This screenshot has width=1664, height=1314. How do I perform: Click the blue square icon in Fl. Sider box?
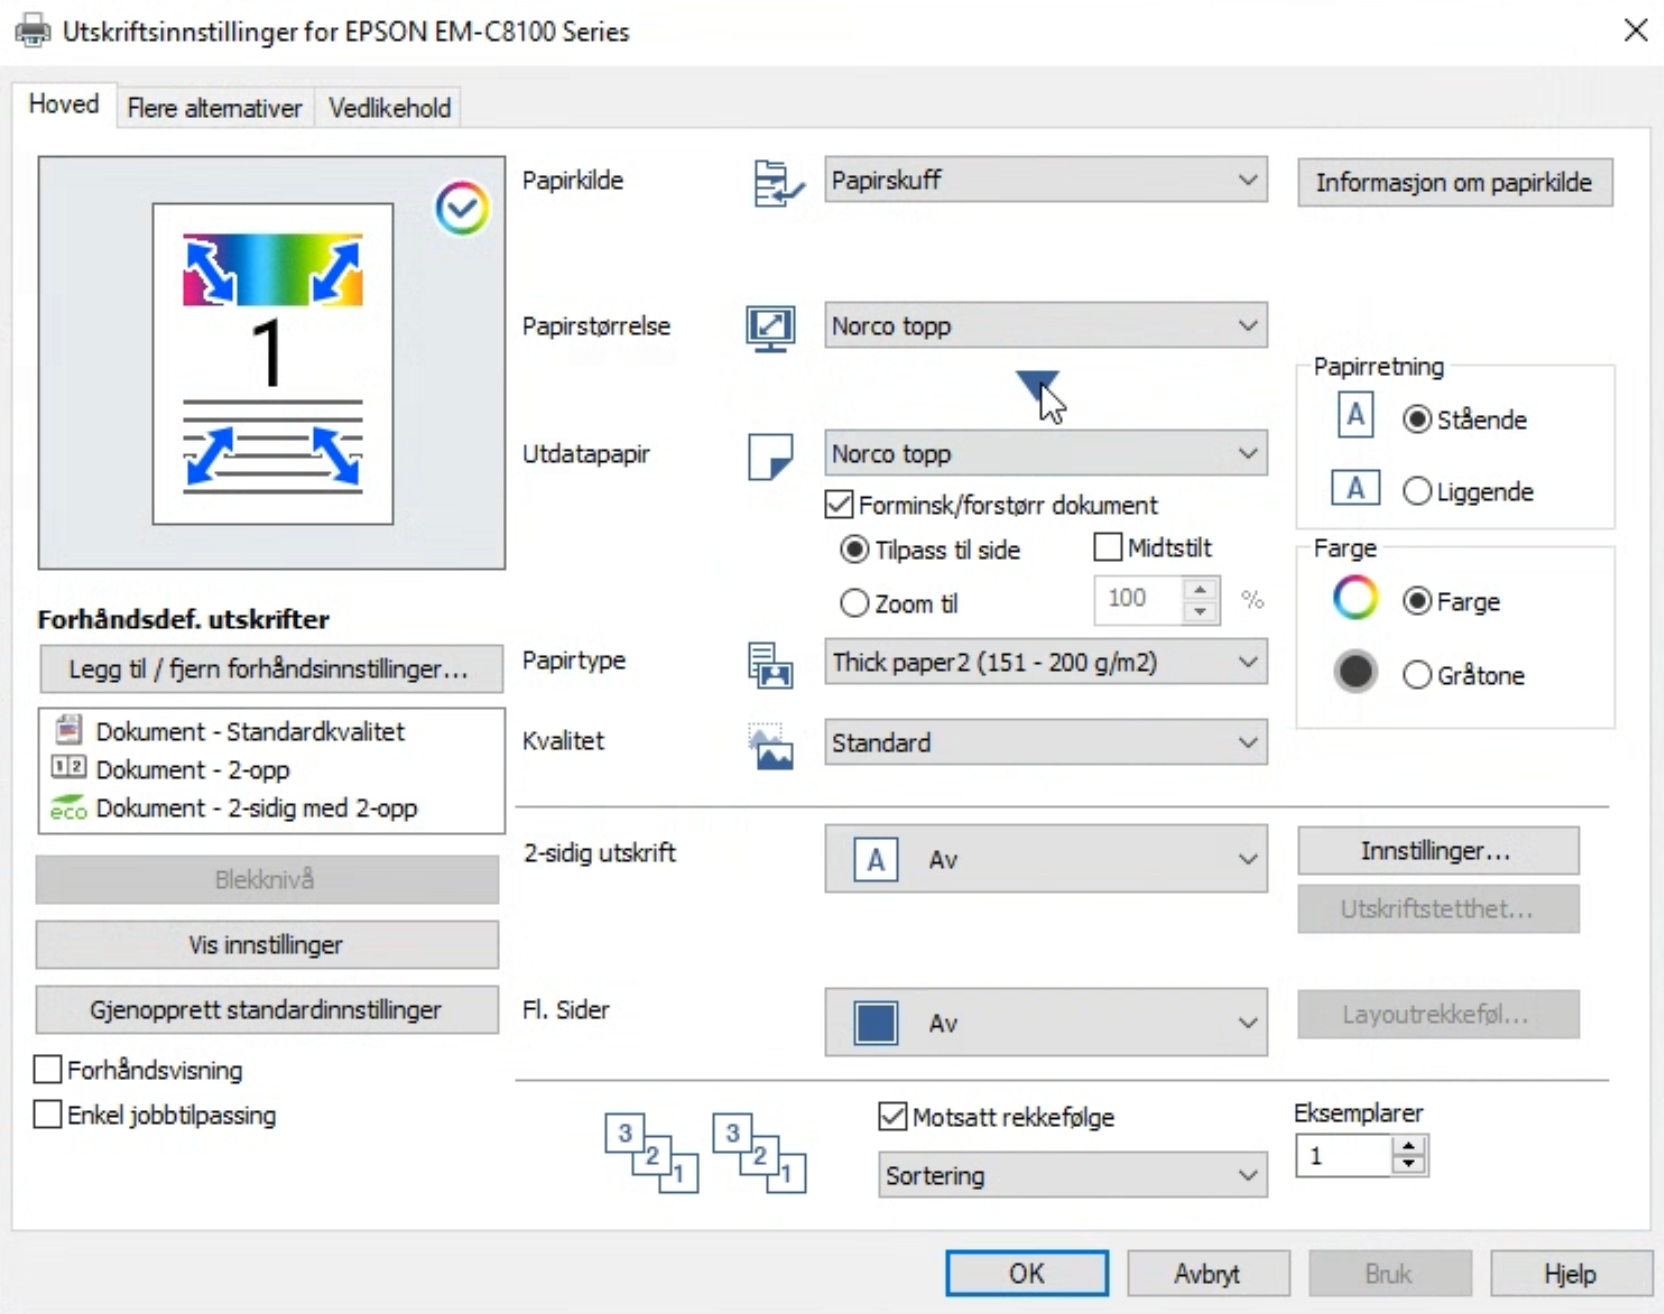(875, 1023)
